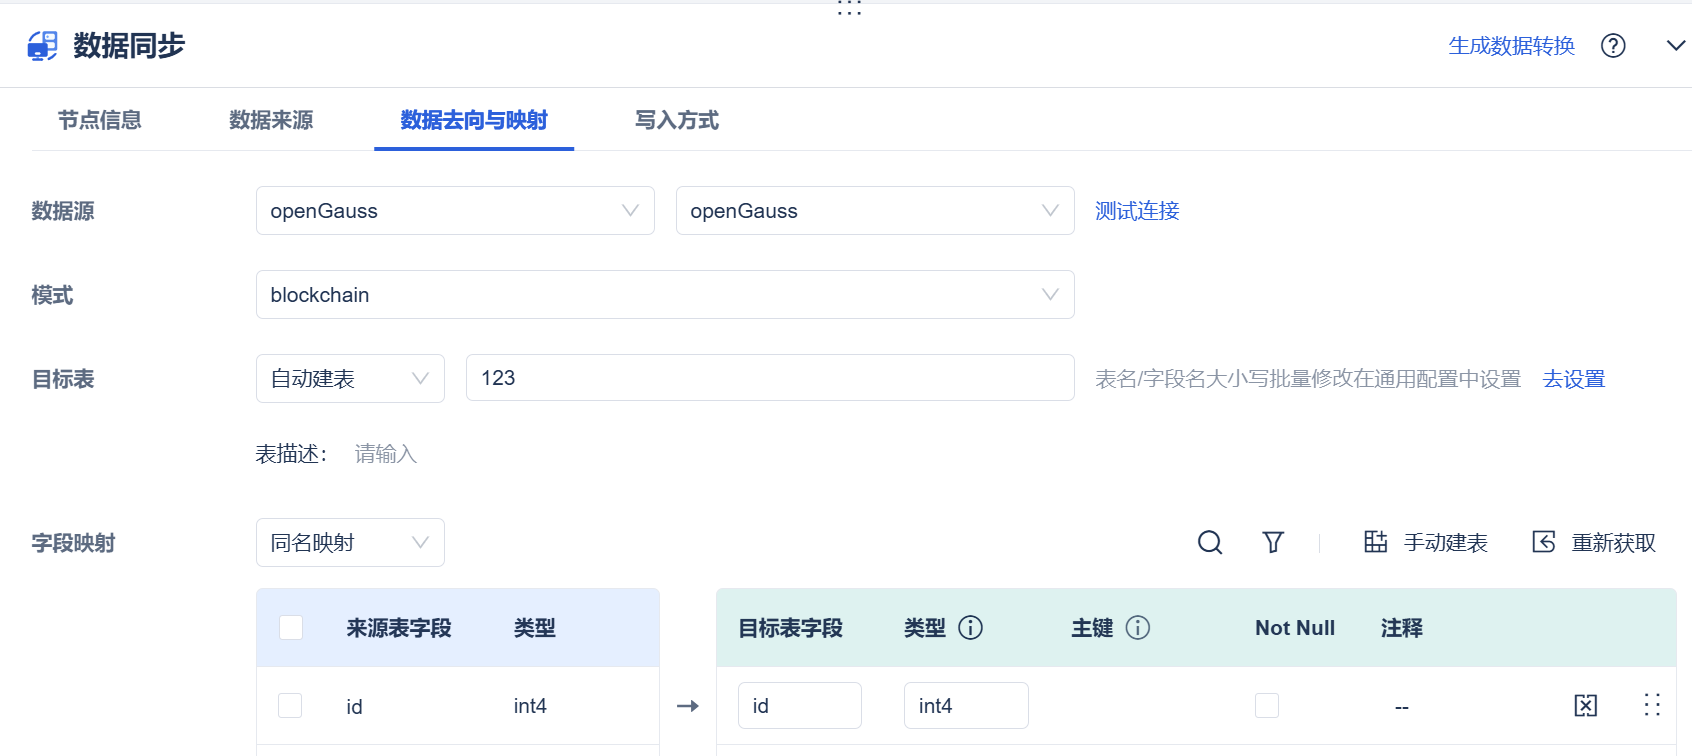The image size is (1692, 756).
Task: Toggle select-all source fields checkbox
Action: point(291,628)
